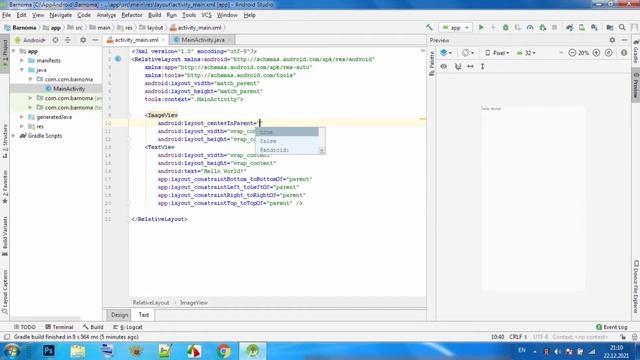
Task: Toggle view options eye icon in preview
Action: click(x=444, y=66)
